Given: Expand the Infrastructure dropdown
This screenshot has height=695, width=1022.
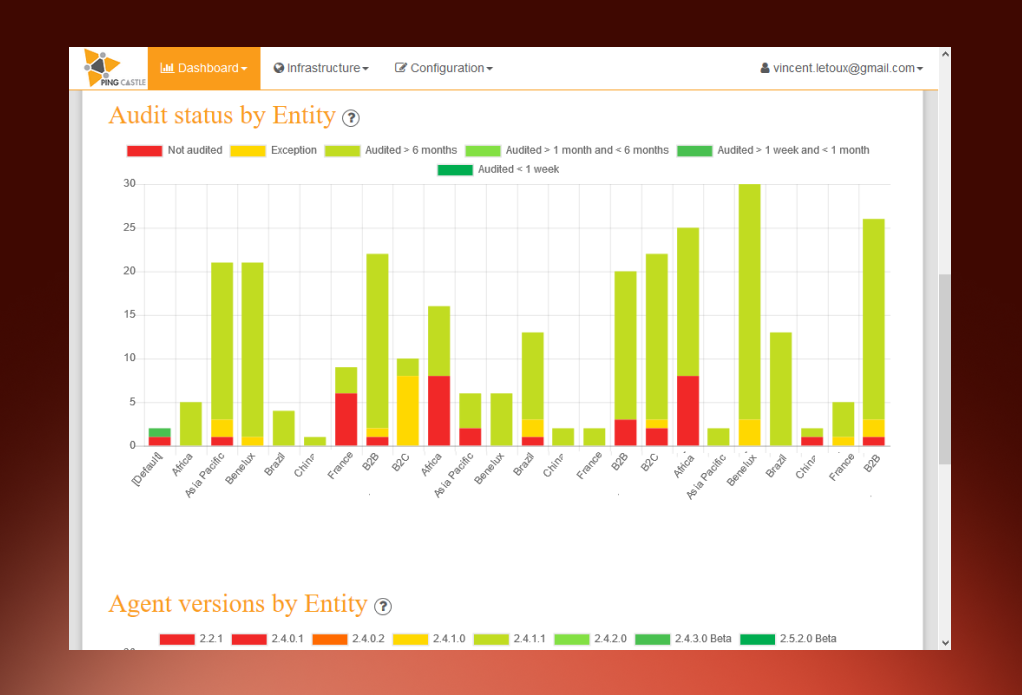Looking at the screenshot, I should [x=321, y=68].
